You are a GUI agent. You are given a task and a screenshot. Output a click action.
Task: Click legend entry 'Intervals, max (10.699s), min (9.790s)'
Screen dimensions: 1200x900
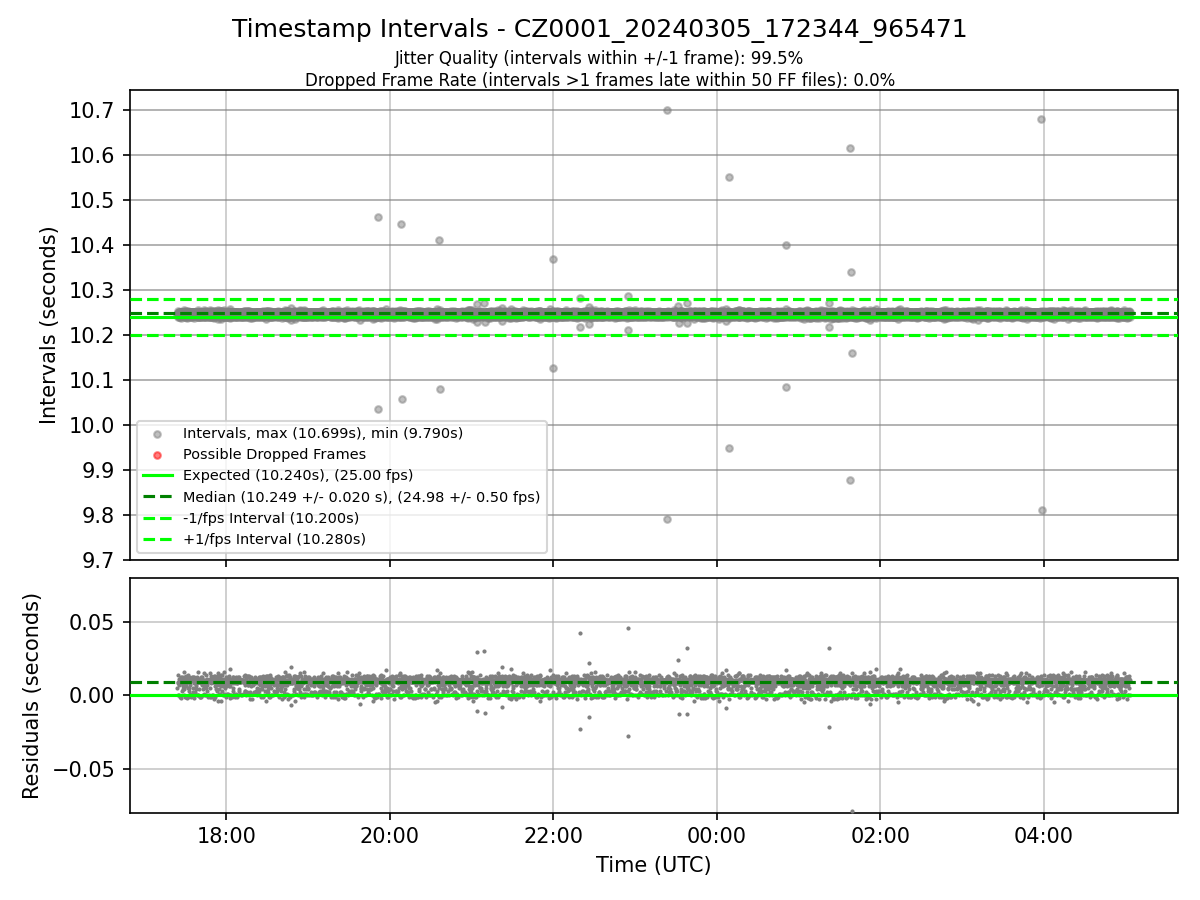323,433
